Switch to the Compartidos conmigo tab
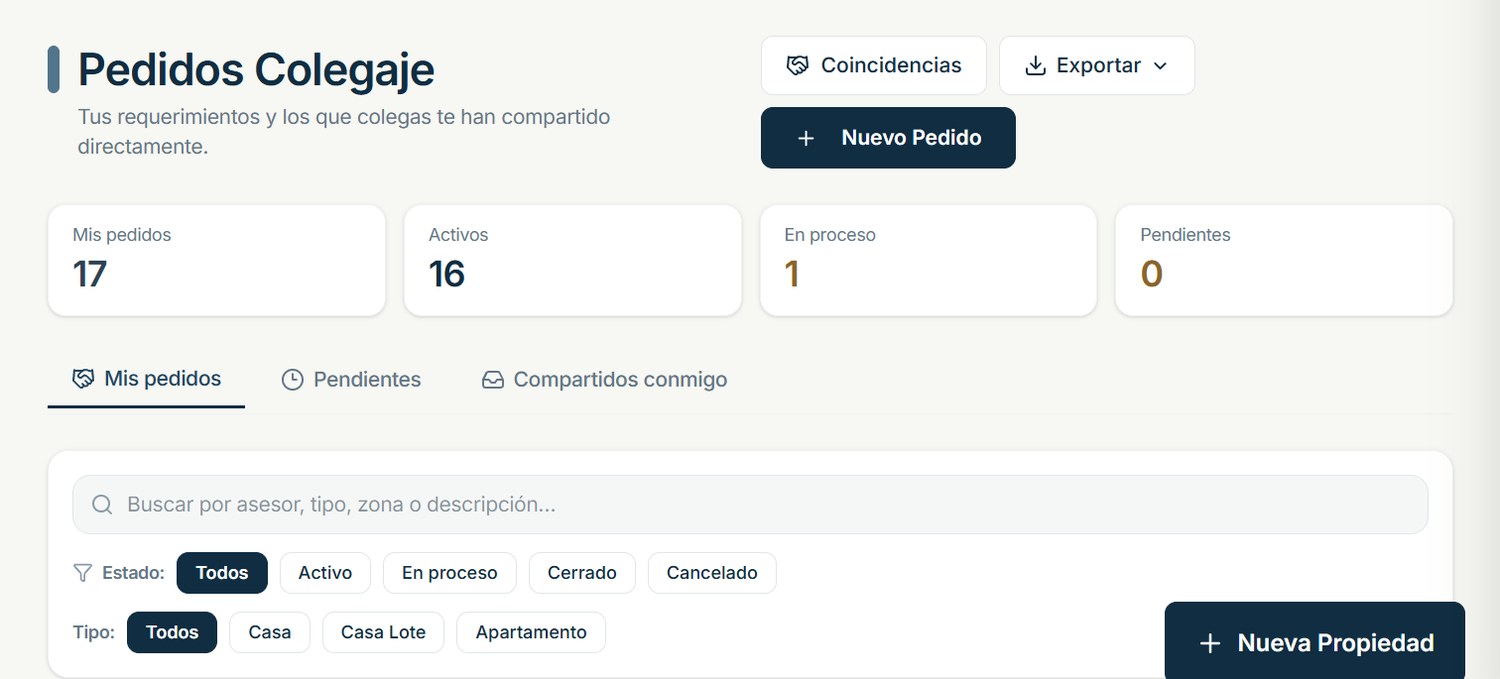This screenshot has width=1500, height=679. pyautogui.click(x=604, y=380)
